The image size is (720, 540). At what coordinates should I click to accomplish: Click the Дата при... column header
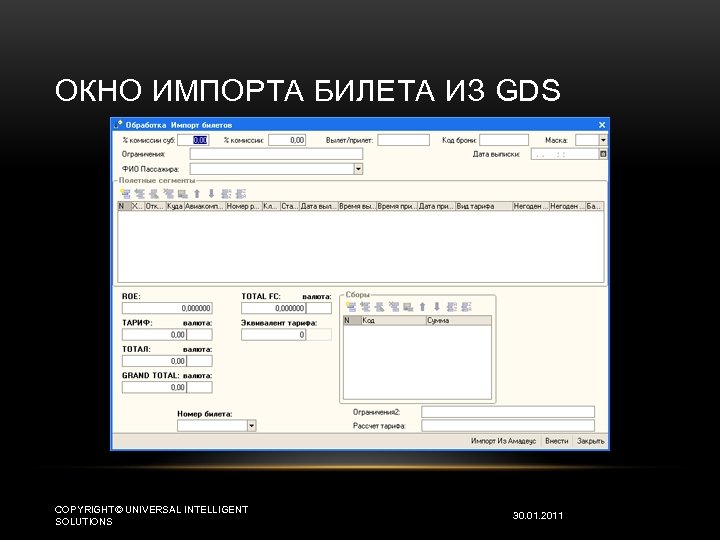[437, 206]
